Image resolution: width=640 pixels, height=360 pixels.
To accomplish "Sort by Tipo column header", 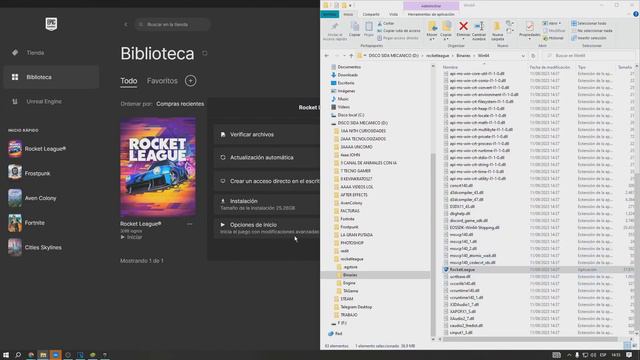I will [x=582, y=67].
